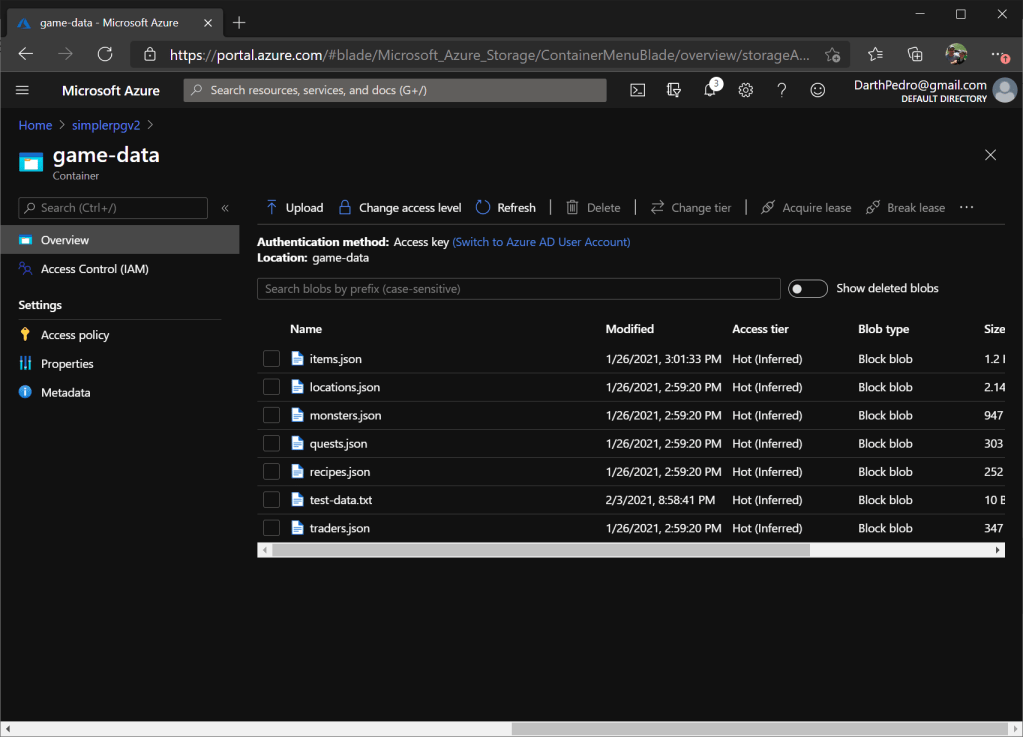This screenshot has height=737, width=1023.
Task: Refresh the blob list
Action: point(505,208)
